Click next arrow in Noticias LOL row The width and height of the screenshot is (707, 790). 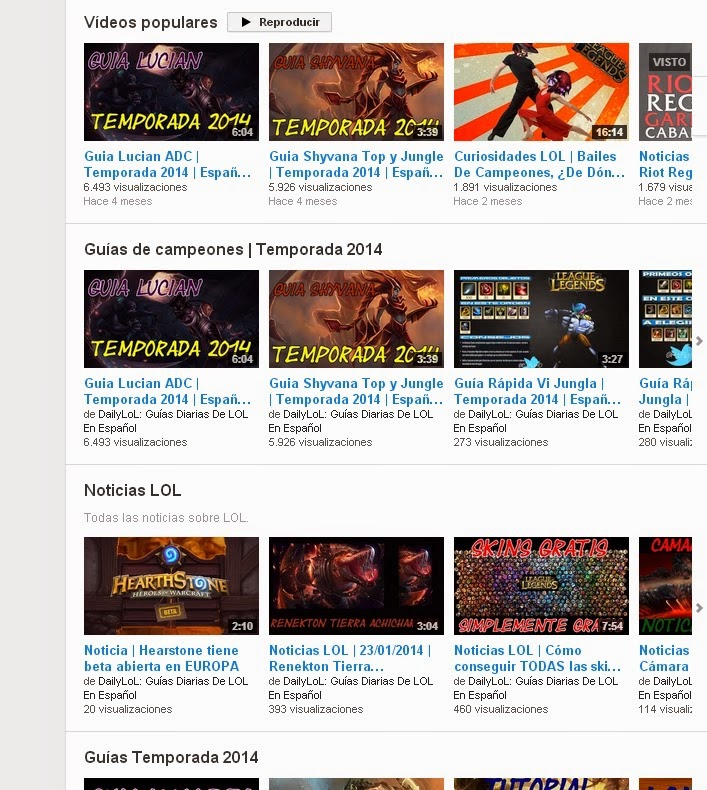[699, 608]
